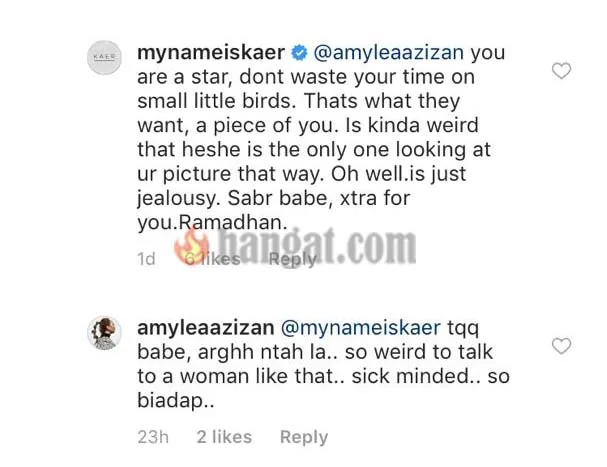Viewport: 607px width, 467px height.
Task: Reply to amyleaazizan's comment
Action: pyautogui.click(x=304, y=438)
